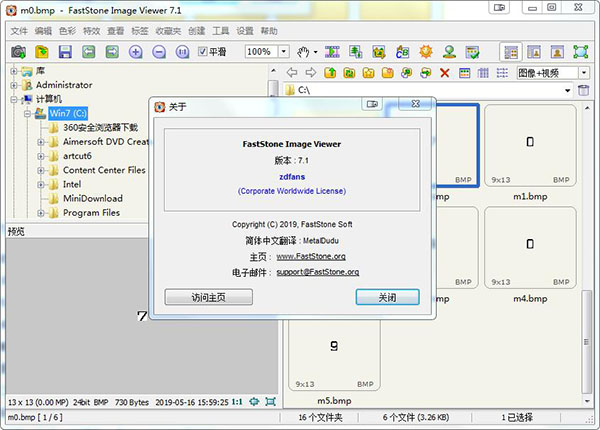Expand the artcut6 folder node
600x430 pixels.
coord(41,156)
